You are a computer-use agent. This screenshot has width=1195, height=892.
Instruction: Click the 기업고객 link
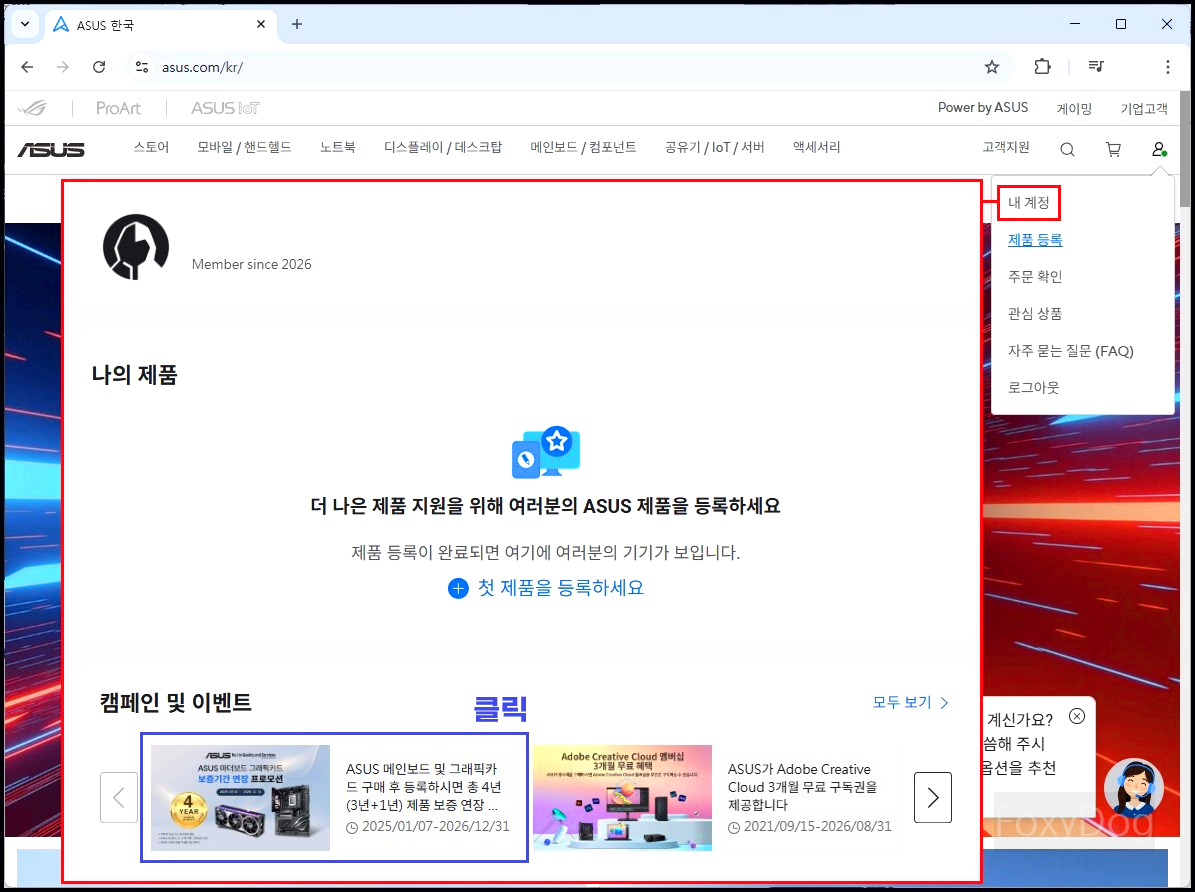1143,109
